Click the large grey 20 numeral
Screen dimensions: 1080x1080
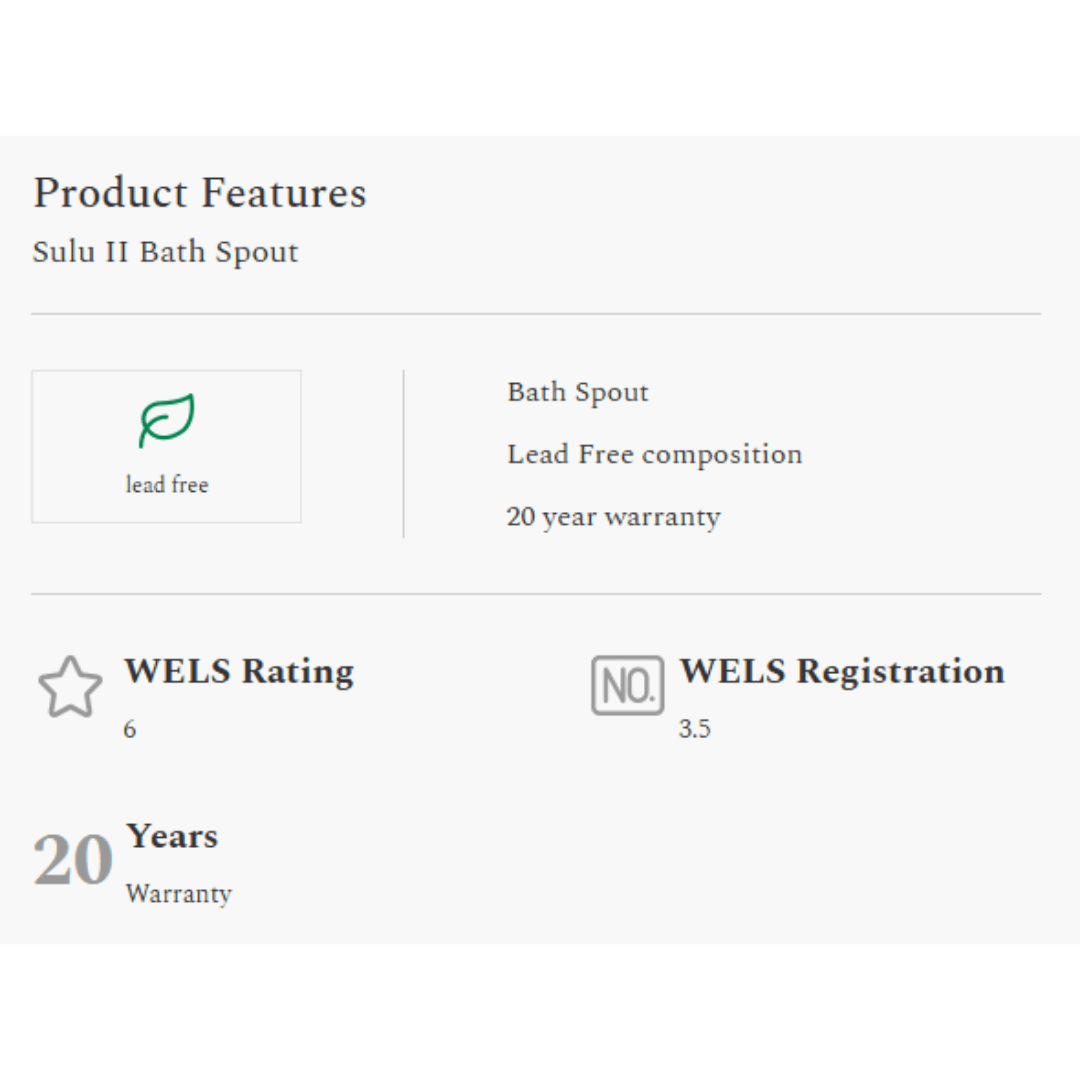click(73, 860)
